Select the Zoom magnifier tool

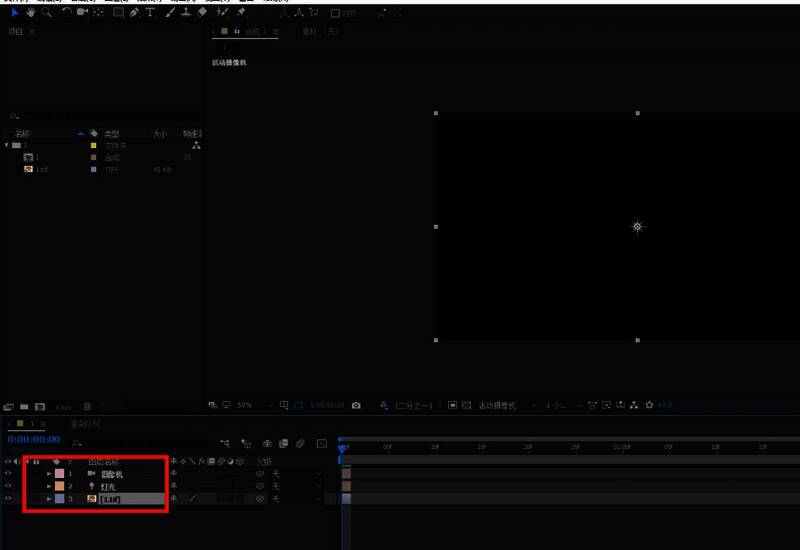coord(46,12)
